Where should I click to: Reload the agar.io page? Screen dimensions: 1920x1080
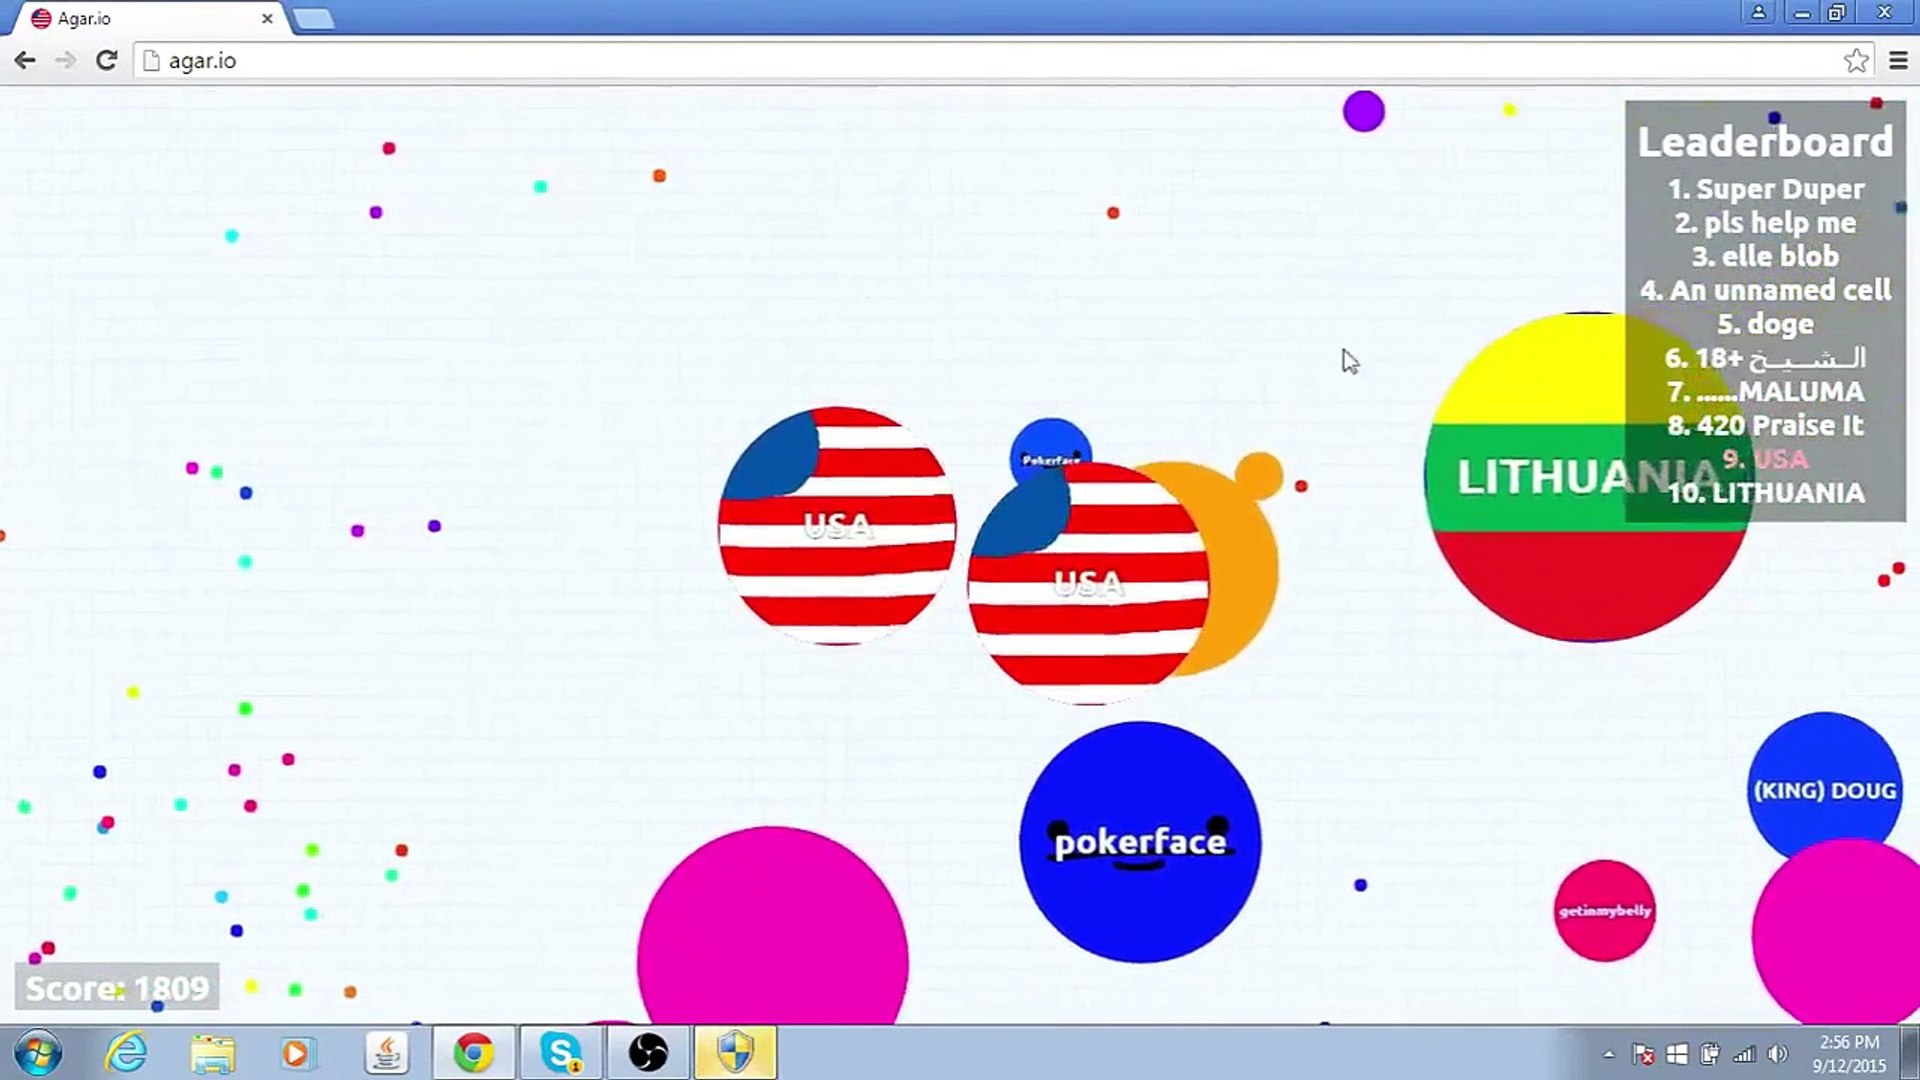point(107,61)
